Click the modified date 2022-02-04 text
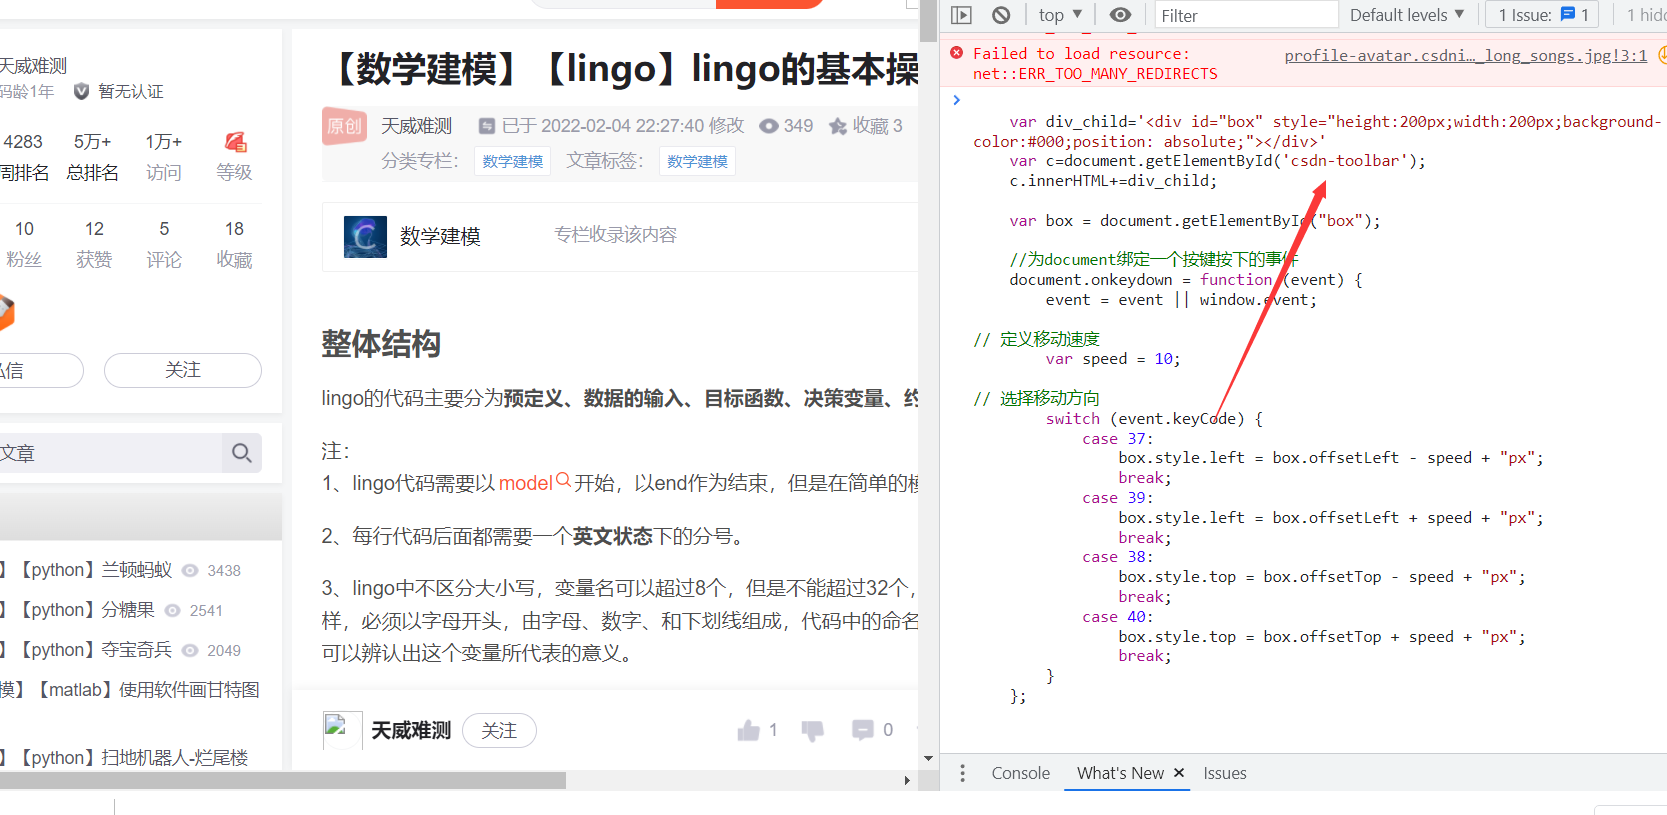The image size is (1667, 815). (622, 126)
